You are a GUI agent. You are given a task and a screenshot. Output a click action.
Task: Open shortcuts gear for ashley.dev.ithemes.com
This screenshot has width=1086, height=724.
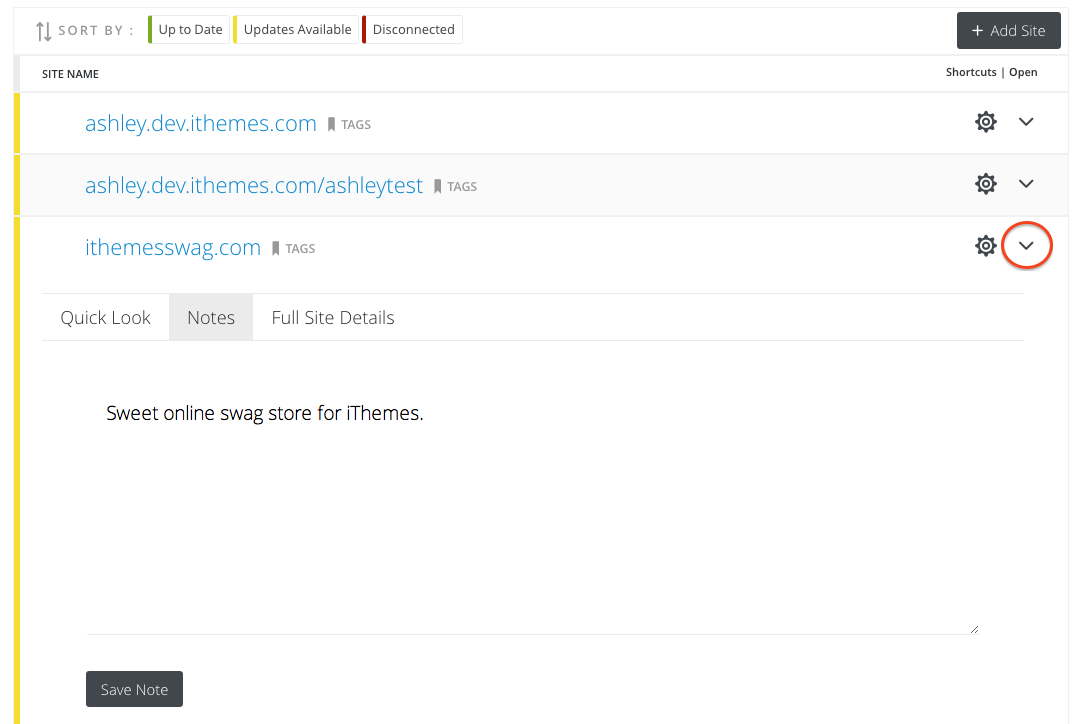point(986,122)
